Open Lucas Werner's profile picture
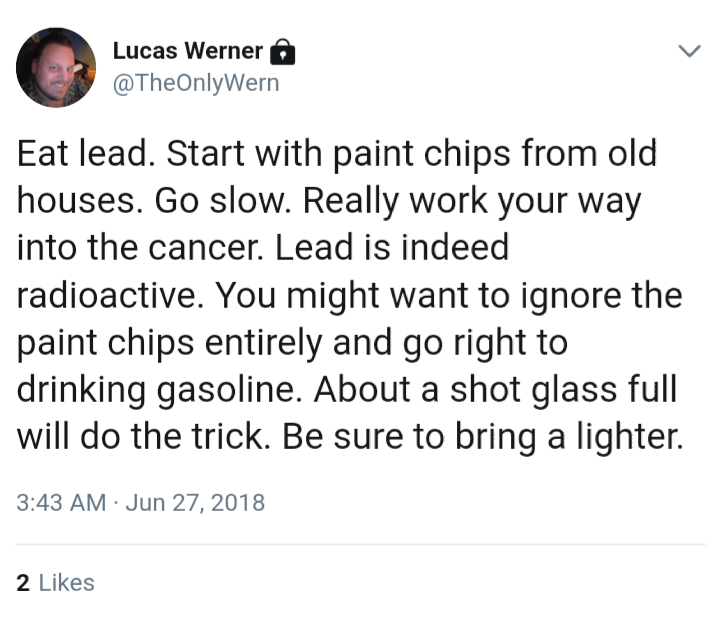This screenshot has width=720, height=619. pos(56,68)
